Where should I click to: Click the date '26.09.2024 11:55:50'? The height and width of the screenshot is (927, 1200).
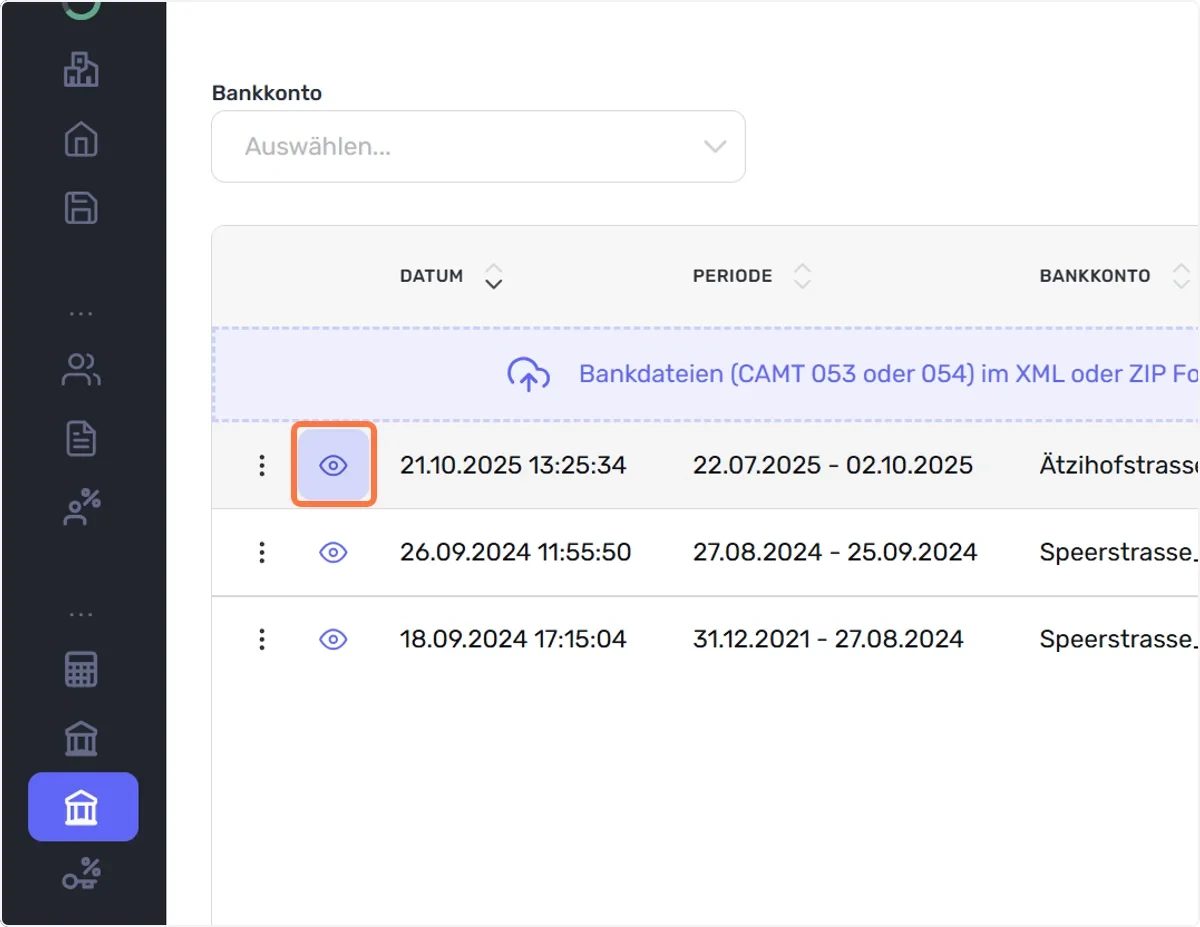pos(515,552)
